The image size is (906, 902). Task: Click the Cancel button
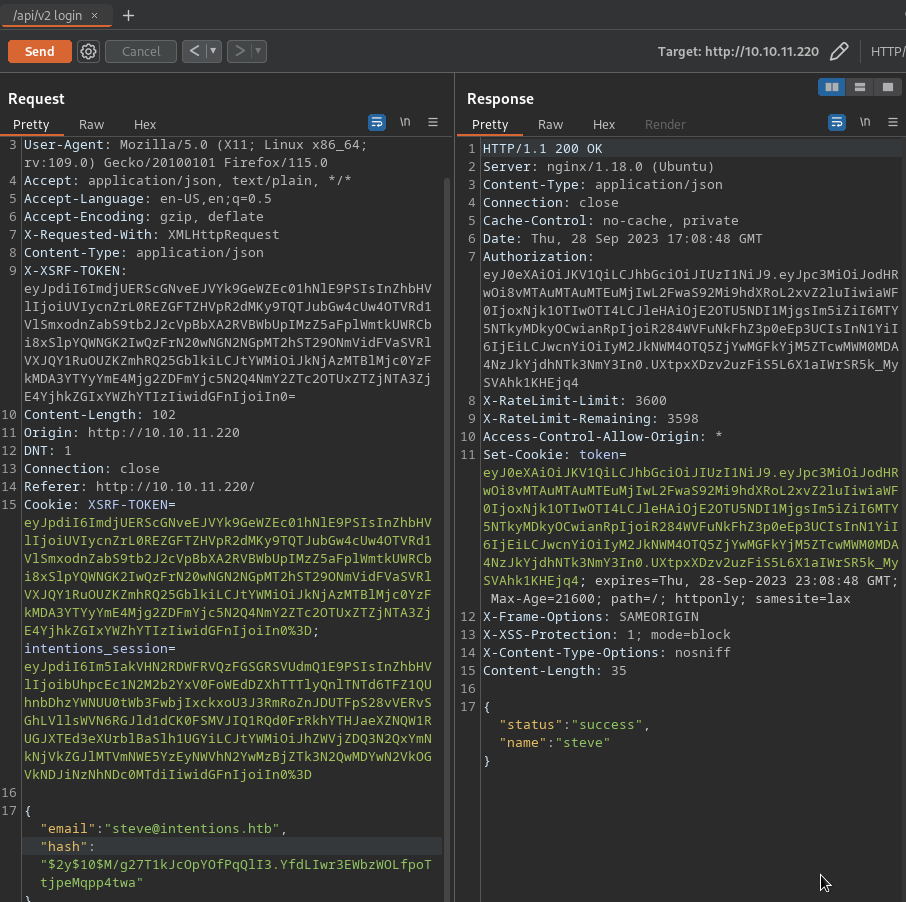coord(141,51)
